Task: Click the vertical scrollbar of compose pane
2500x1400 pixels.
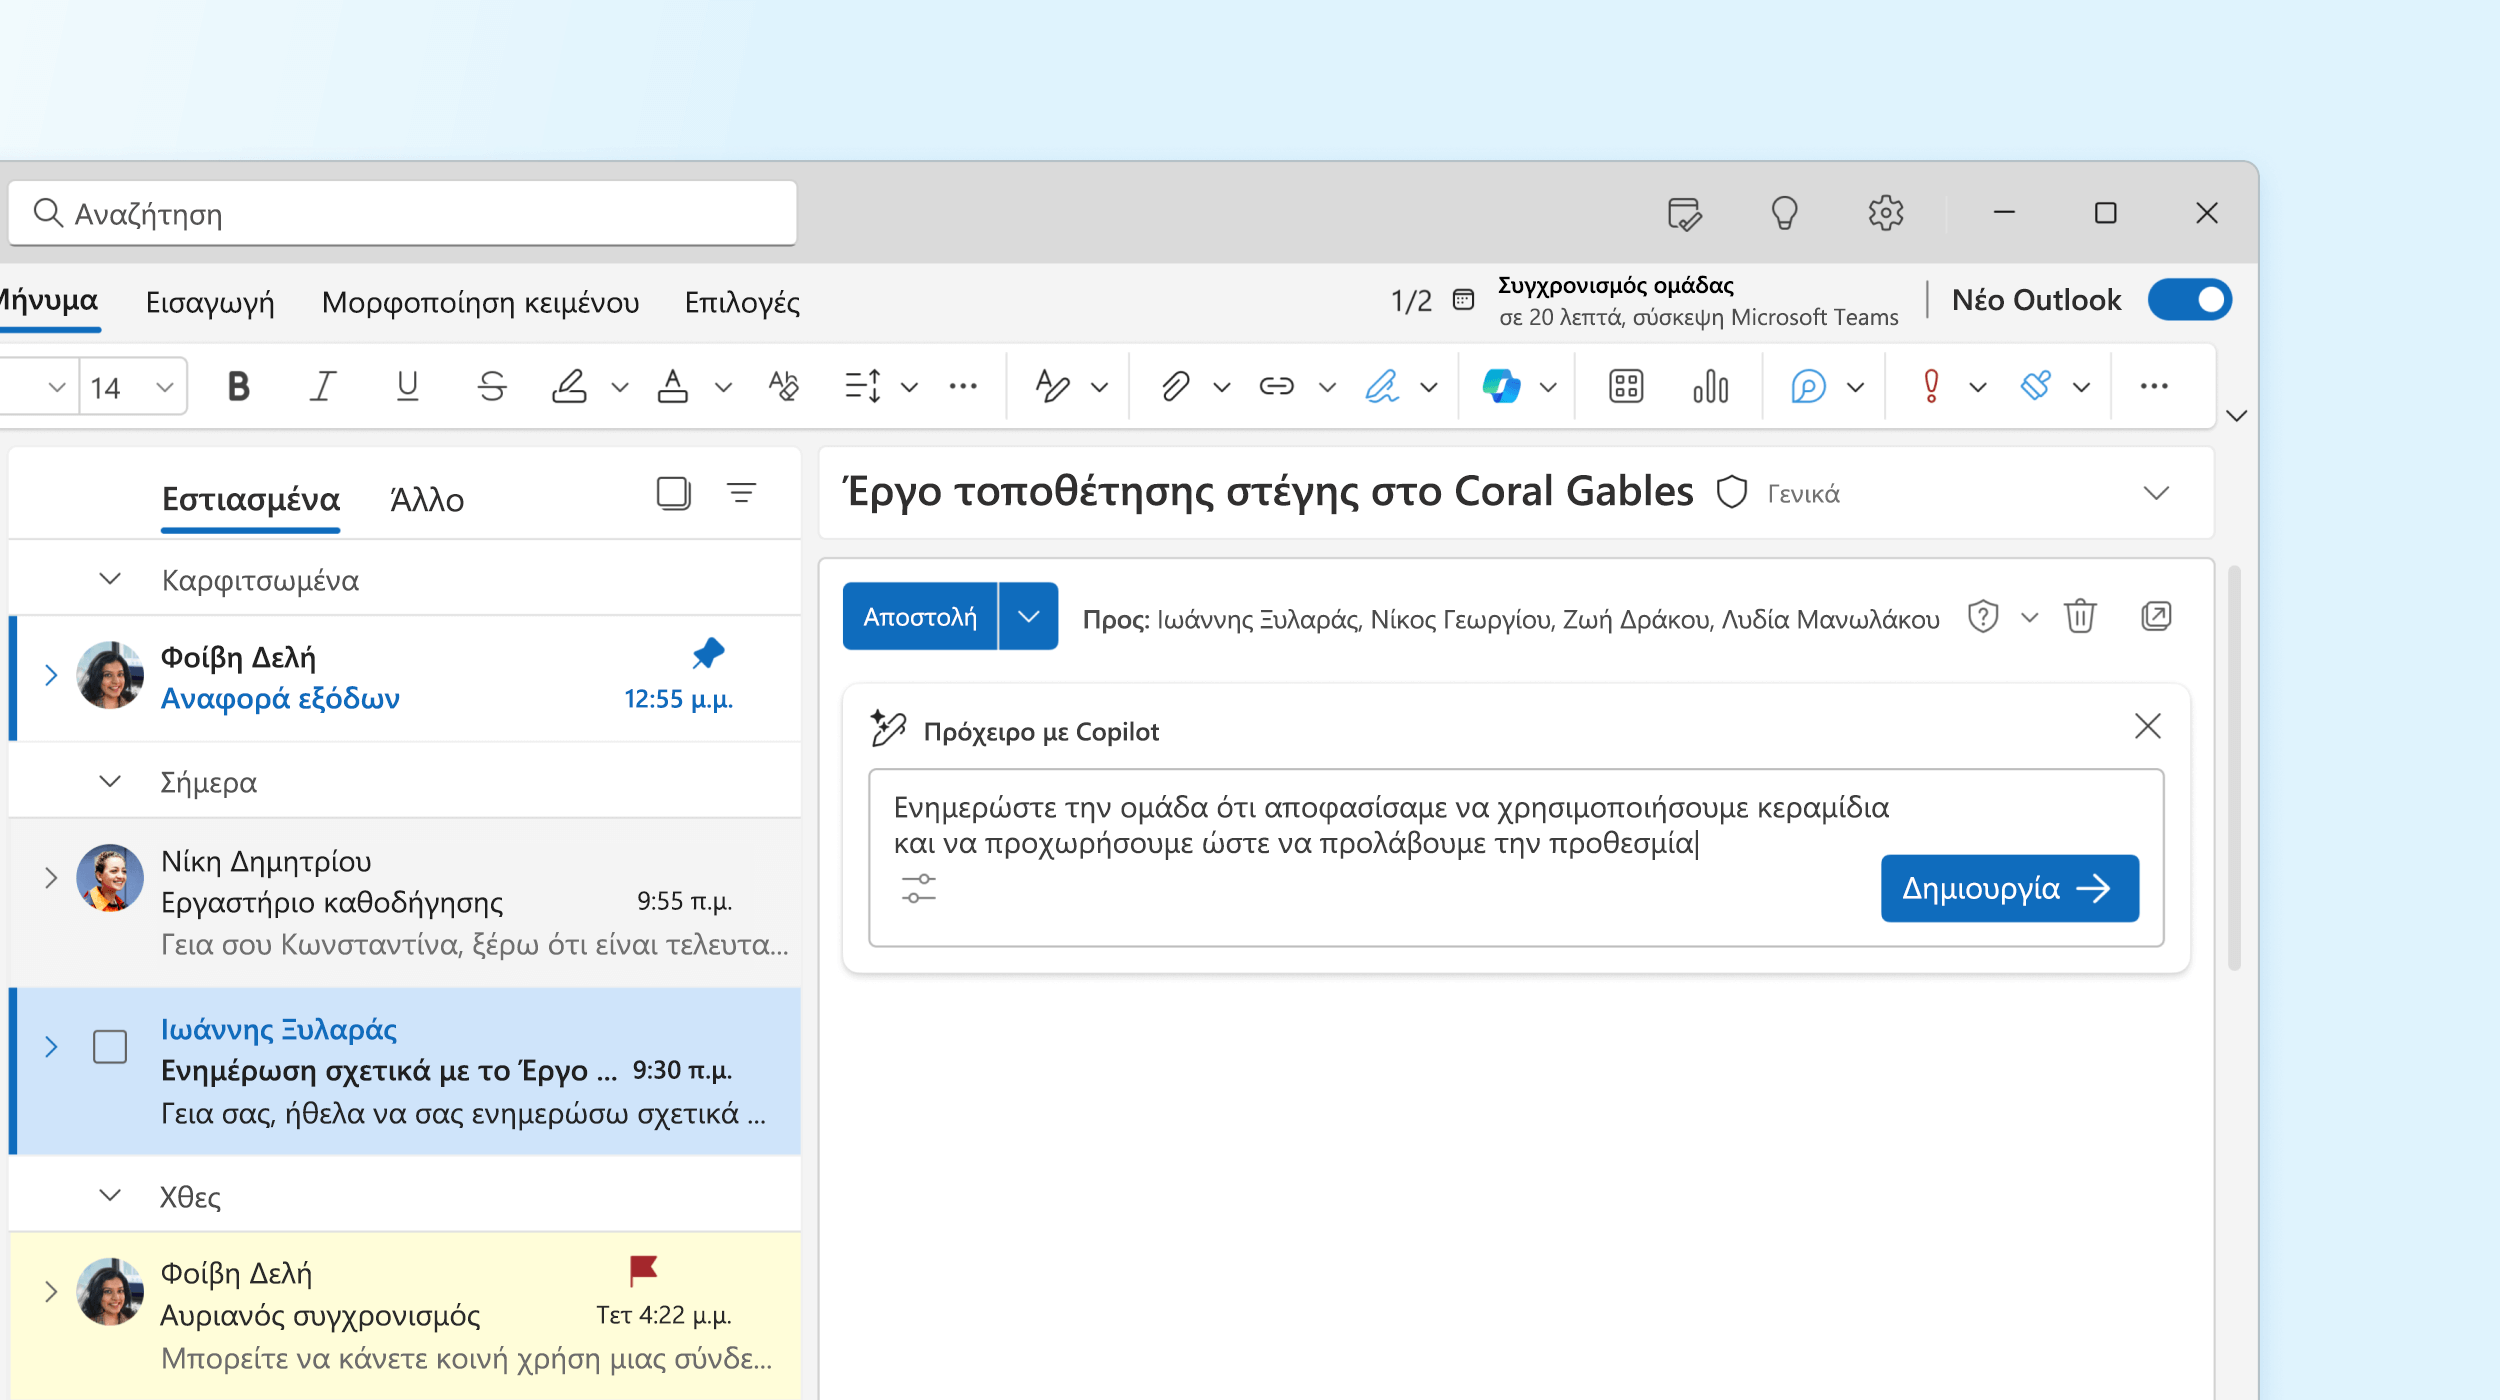Action: click(x=2234, y=768)
